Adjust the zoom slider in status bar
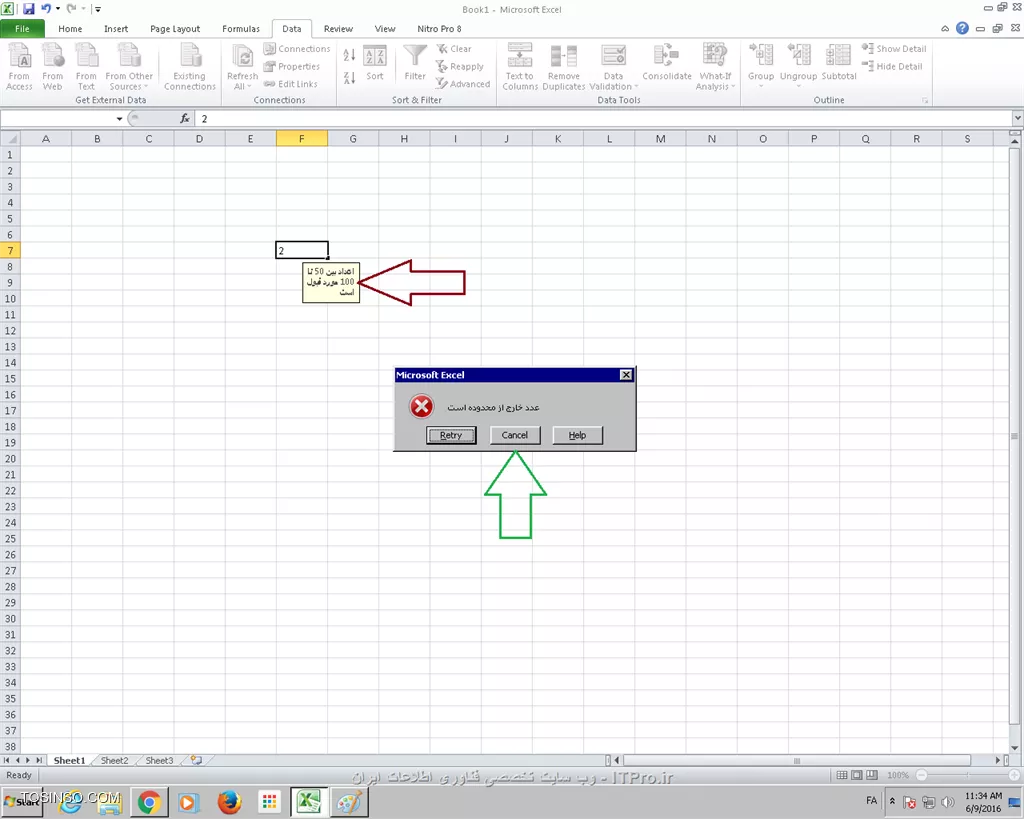 tap(967, 775)
